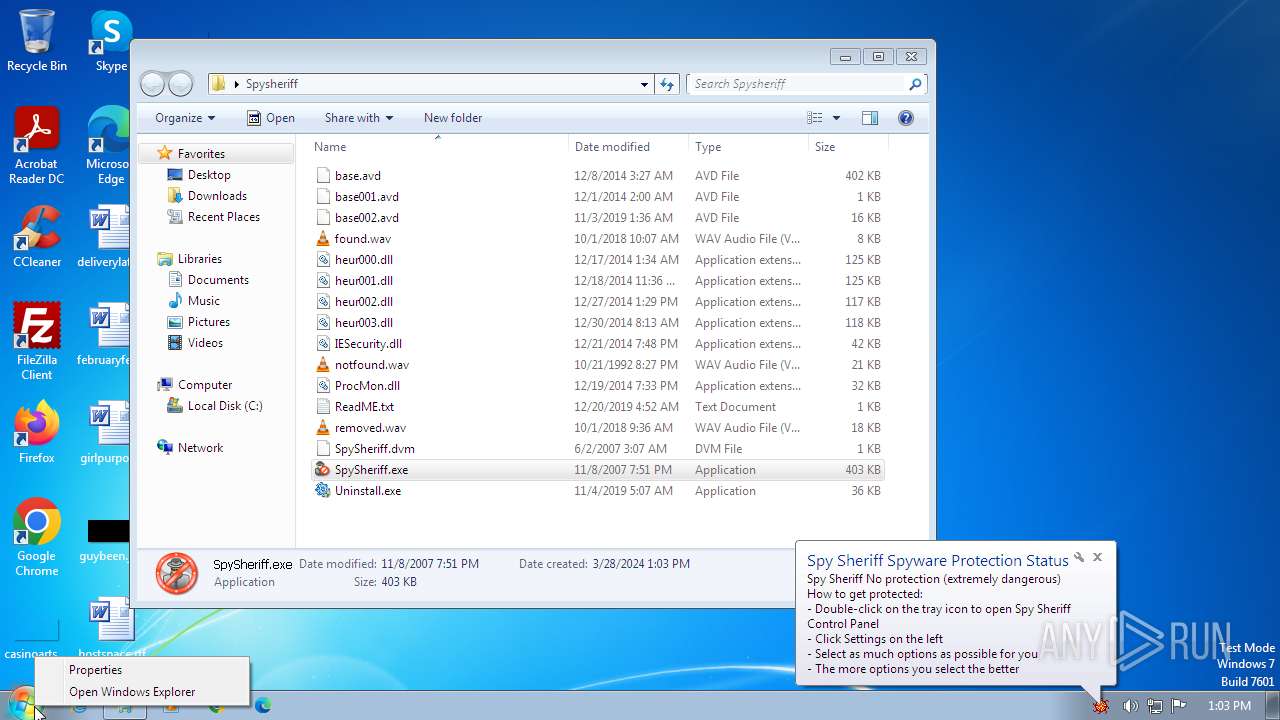This screenshot has width=1280, height=720.
Task: Click the refresh address bar button
Action: (667, 84)
